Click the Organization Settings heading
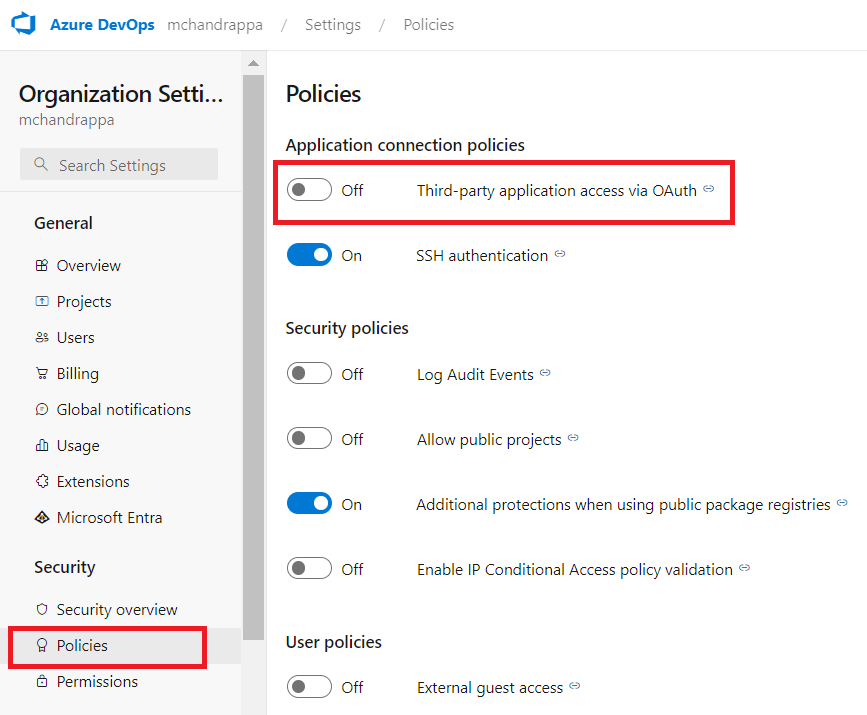Viewport: 867px width, 715px height. point(121,94)
